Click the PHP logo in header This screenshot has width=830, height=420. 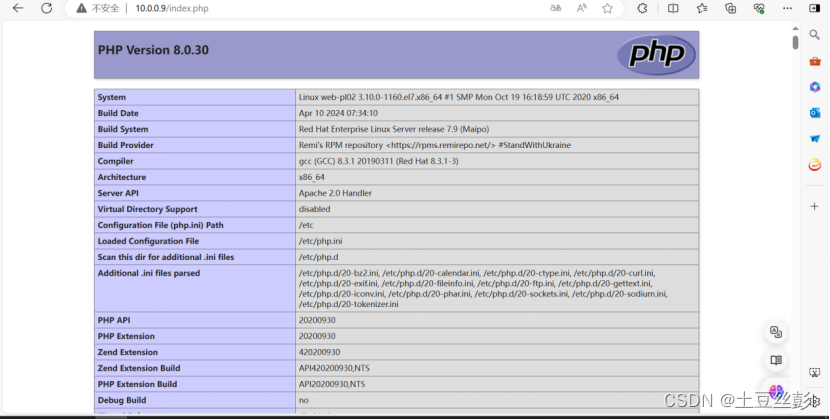click(656, 54)
